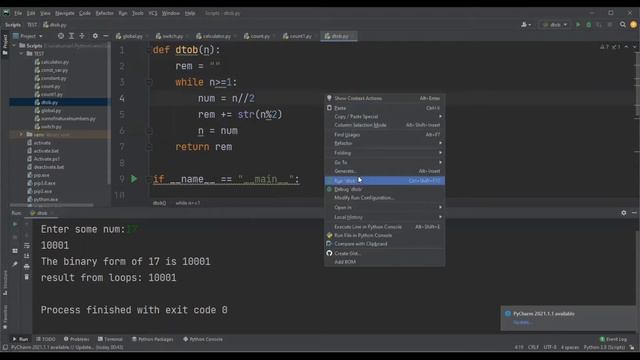
Task: Choose Create Gist from context menu
Action: [384, 253]
